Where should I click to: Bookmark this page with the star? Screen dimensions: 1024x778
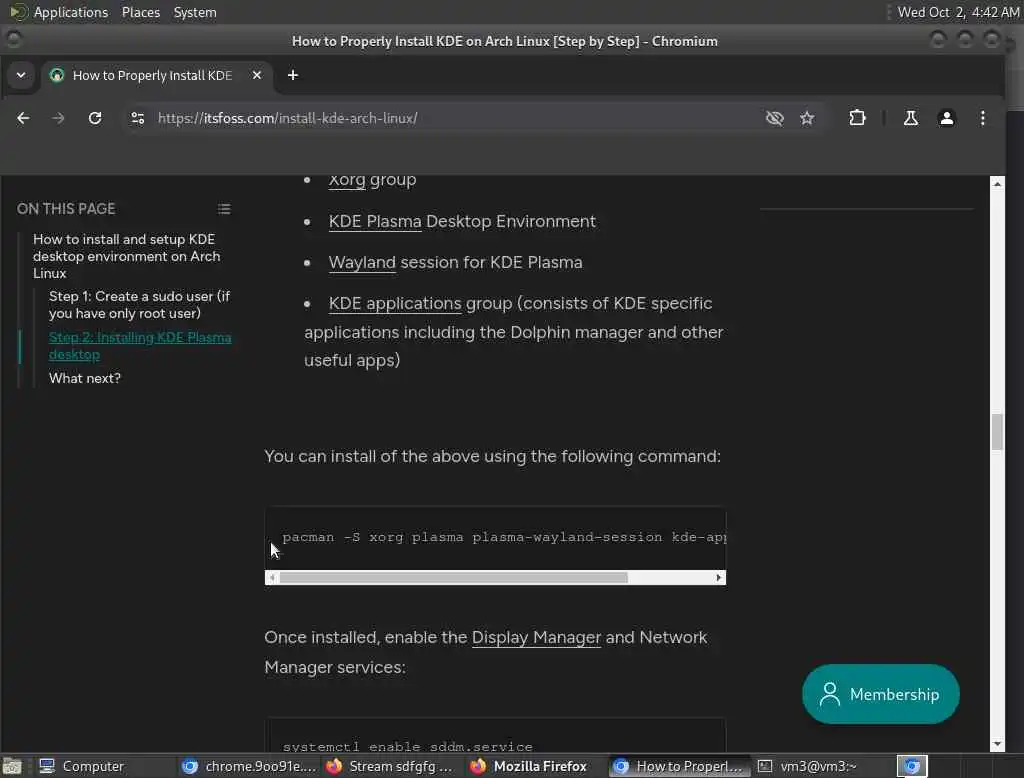click(x=807, y=118)
